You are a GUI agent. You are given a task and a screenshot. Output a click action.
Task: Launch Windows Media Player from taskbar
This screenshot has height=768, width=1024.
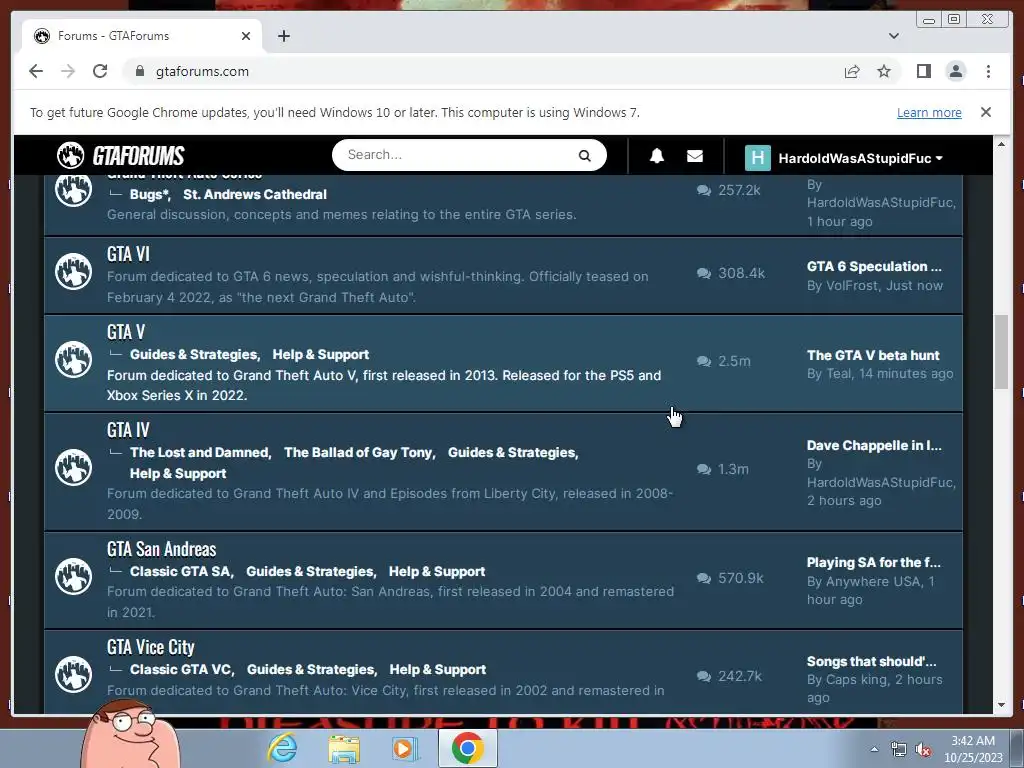click(405, 748)
